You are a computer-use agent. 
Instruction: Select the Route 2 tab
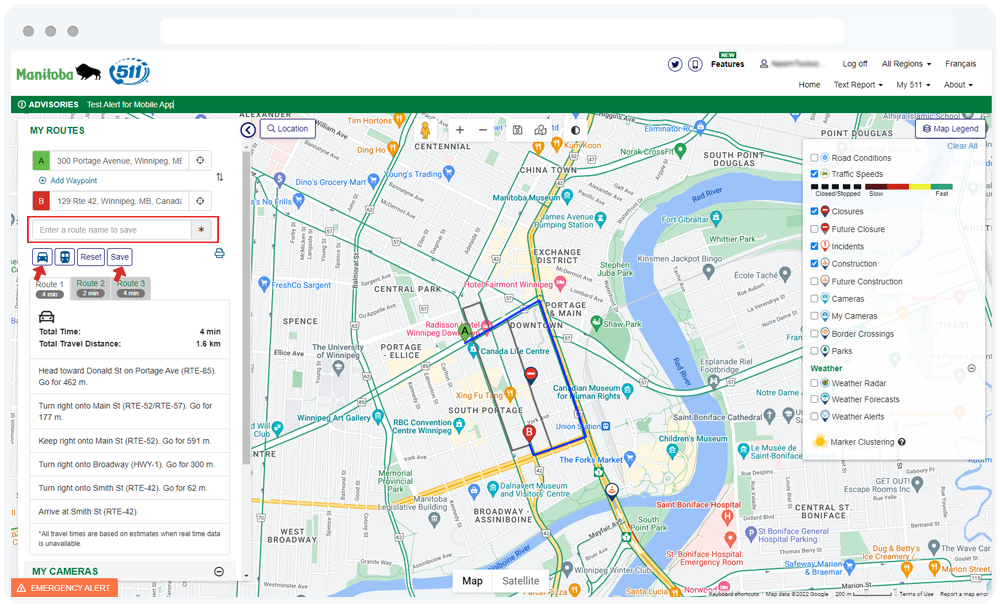pos(91,288)
